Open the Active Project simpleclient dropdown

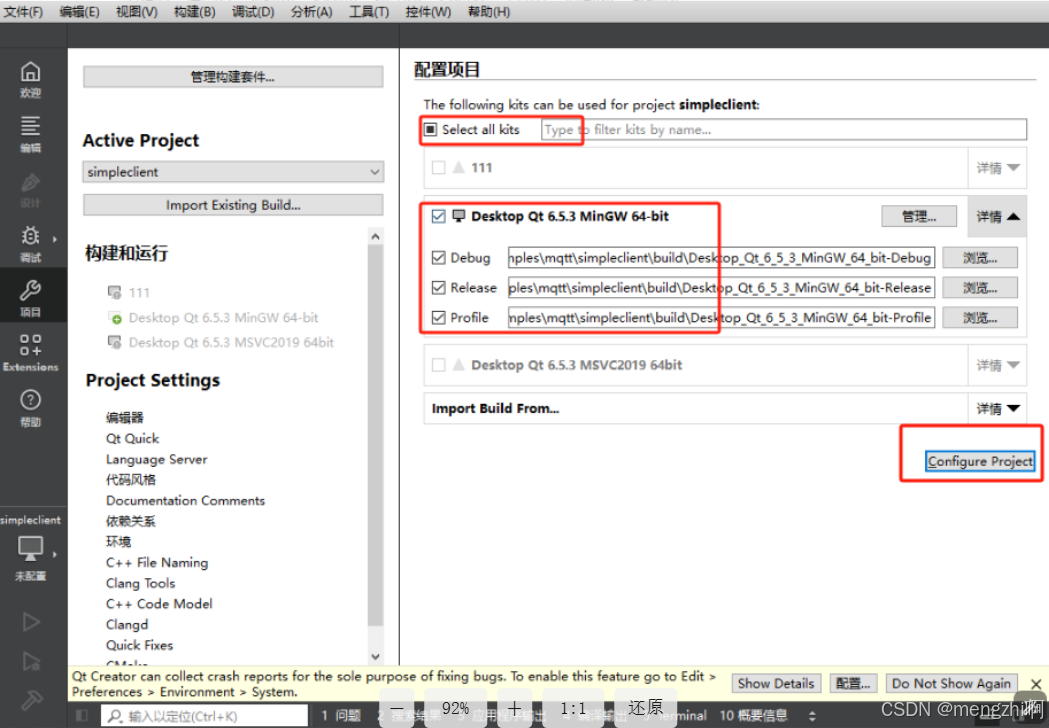[x=233, y=171]
